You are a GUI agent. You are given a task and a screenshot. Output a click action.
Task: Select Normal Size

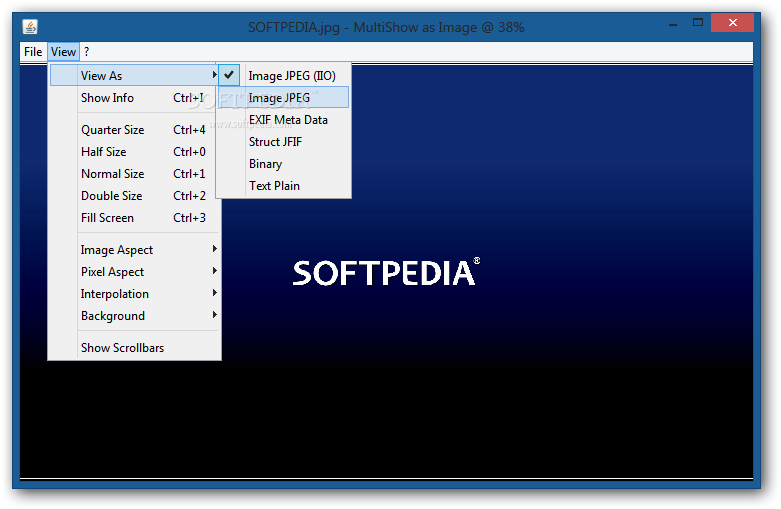[x=134, y=174]
